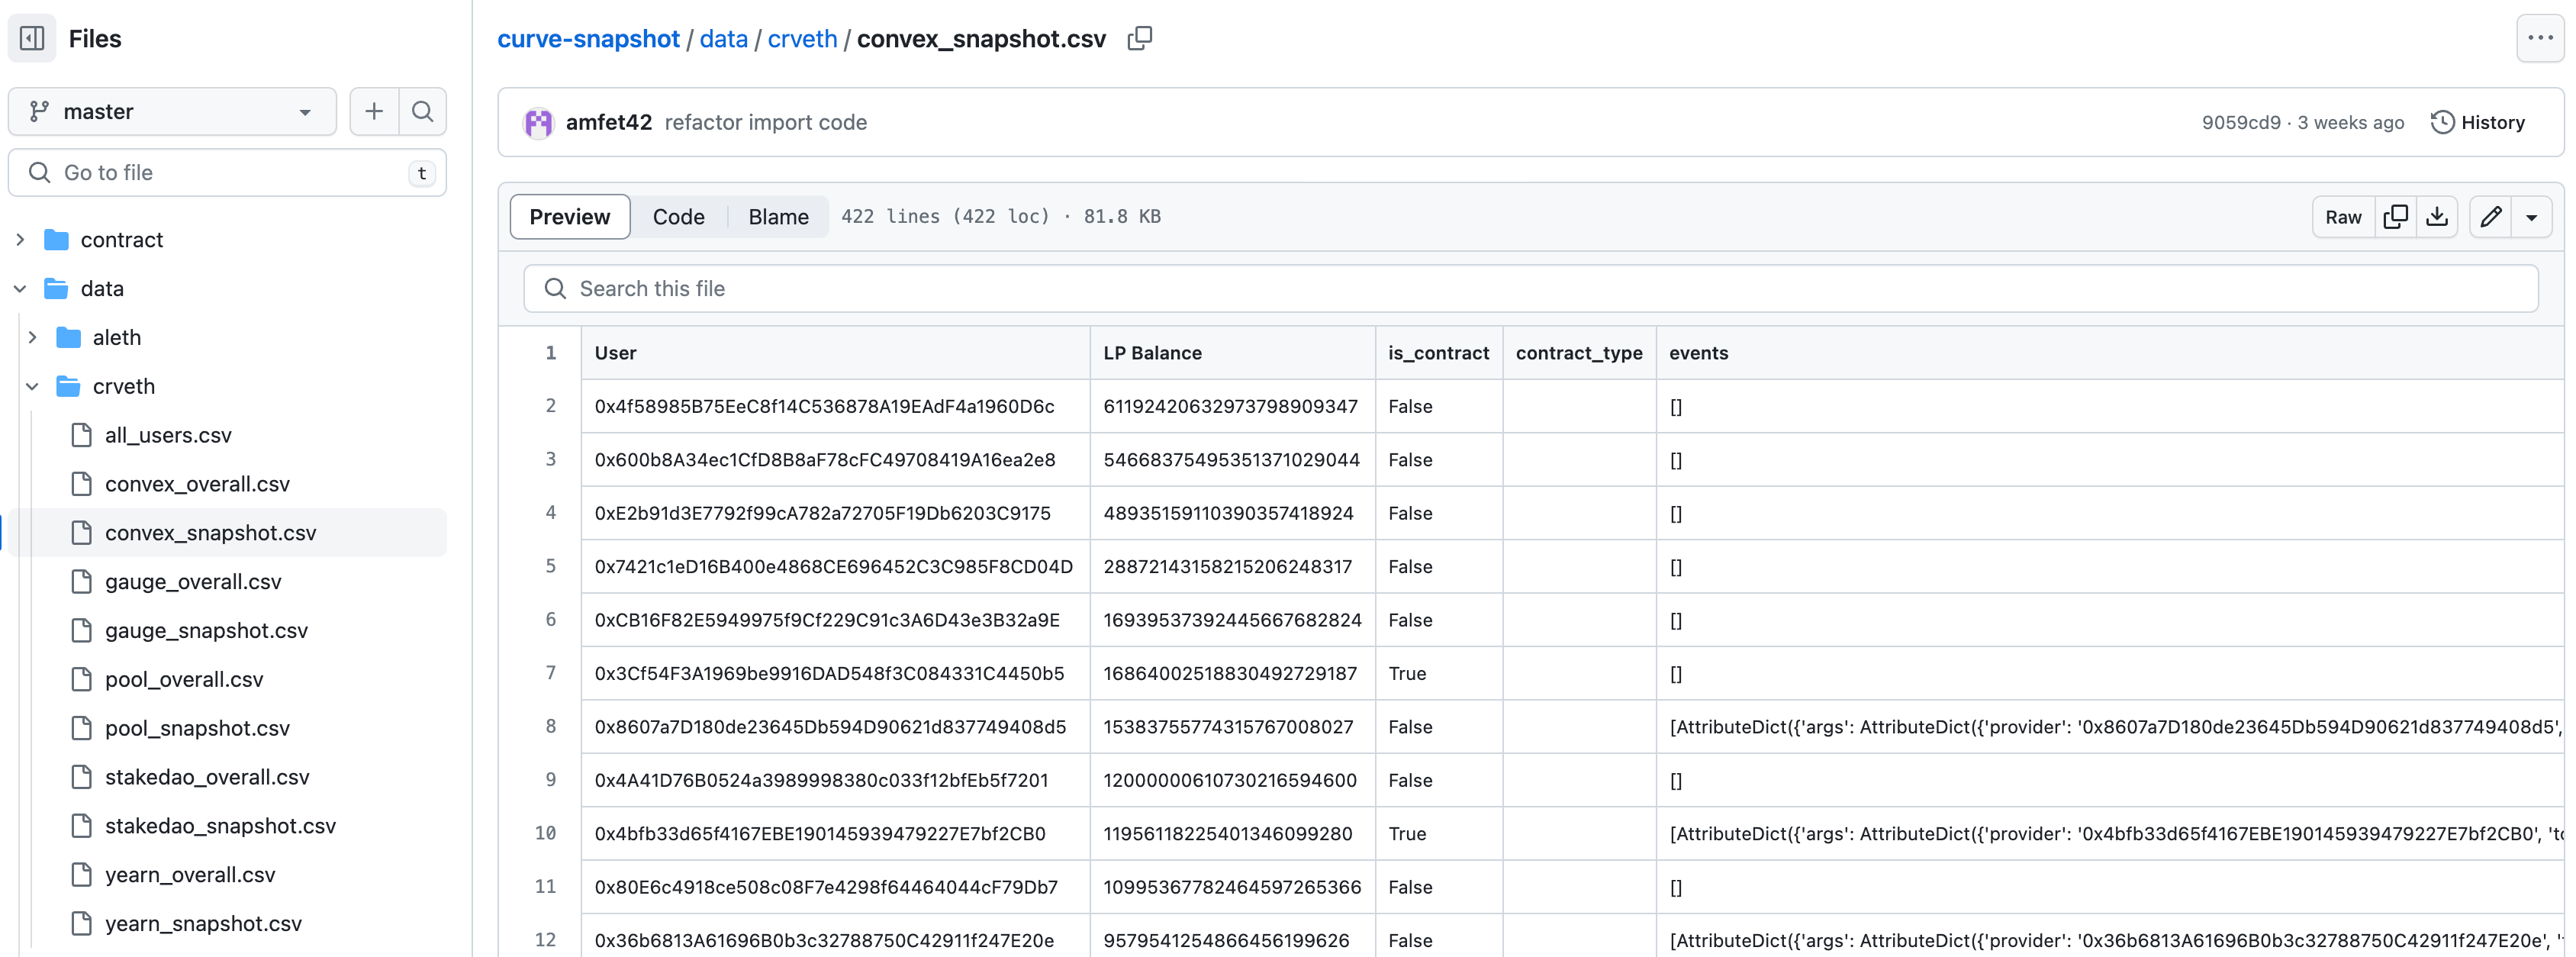This screenshot has height=957, width=2576.
Task: Open amfet42 user link
Action: (608, 122)
